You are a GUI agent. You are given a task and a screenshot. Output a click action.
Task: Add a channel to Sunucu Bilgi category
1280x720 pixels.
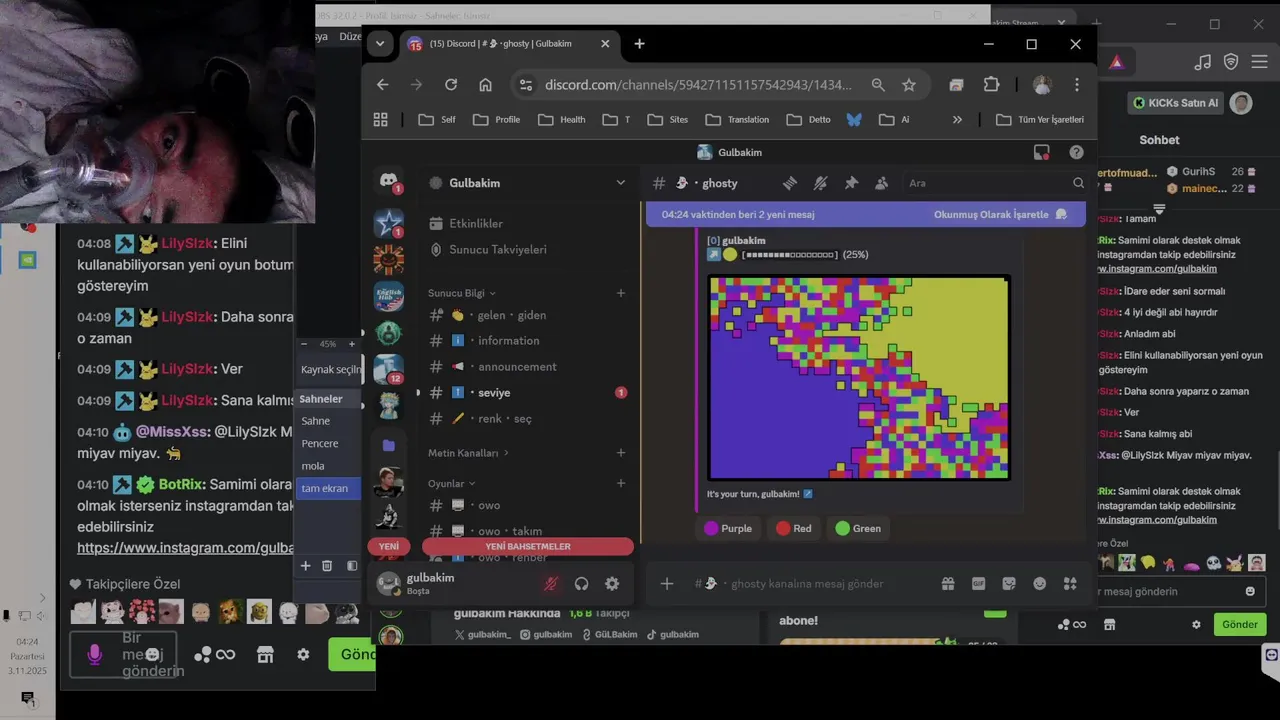[621, 293]
